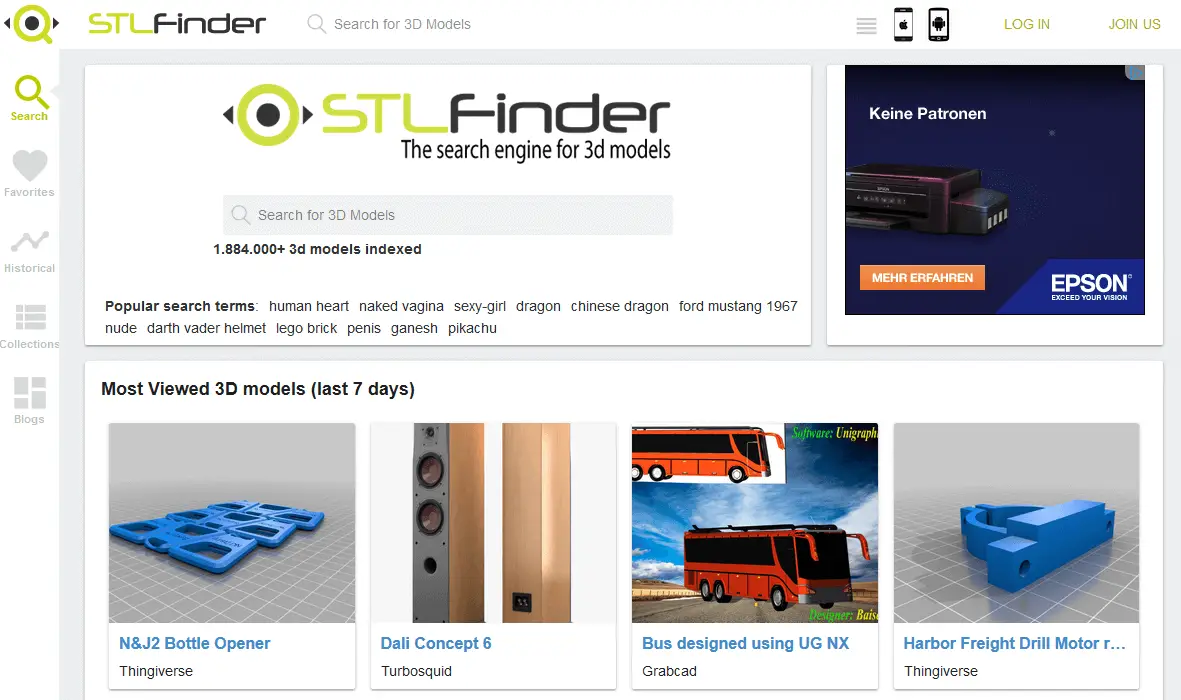Click the 'pikachu' popular search term
This screenshot has height=700, width=1181.
tap(472, 328)
